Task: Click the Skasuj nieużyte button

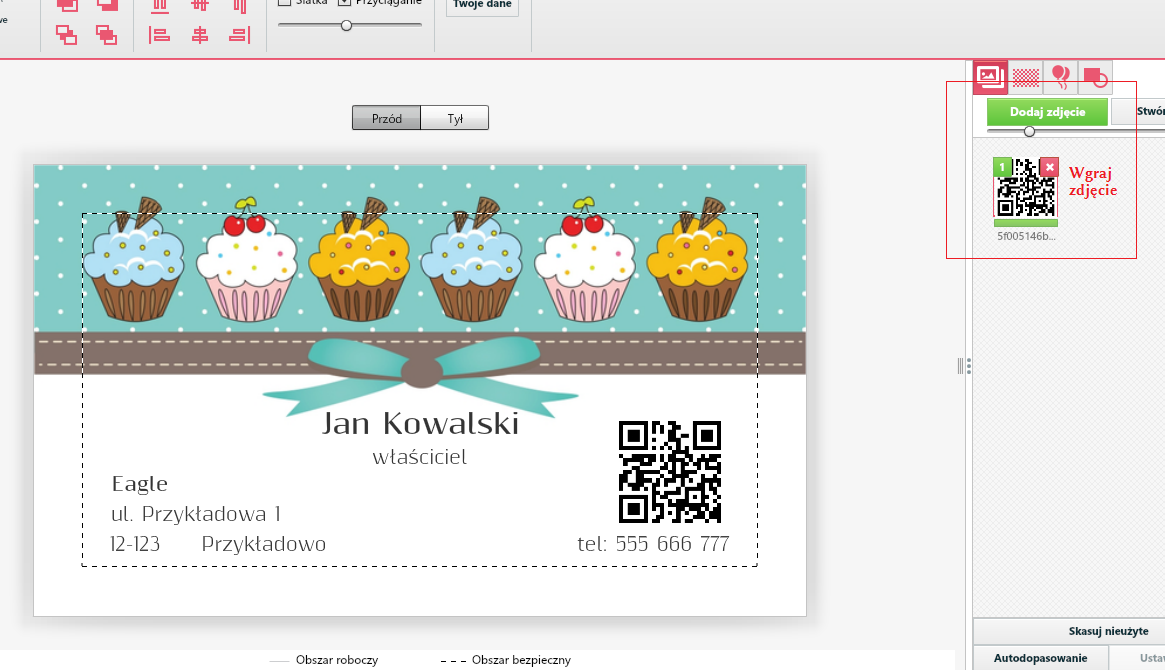Action: coord(1108,631)
